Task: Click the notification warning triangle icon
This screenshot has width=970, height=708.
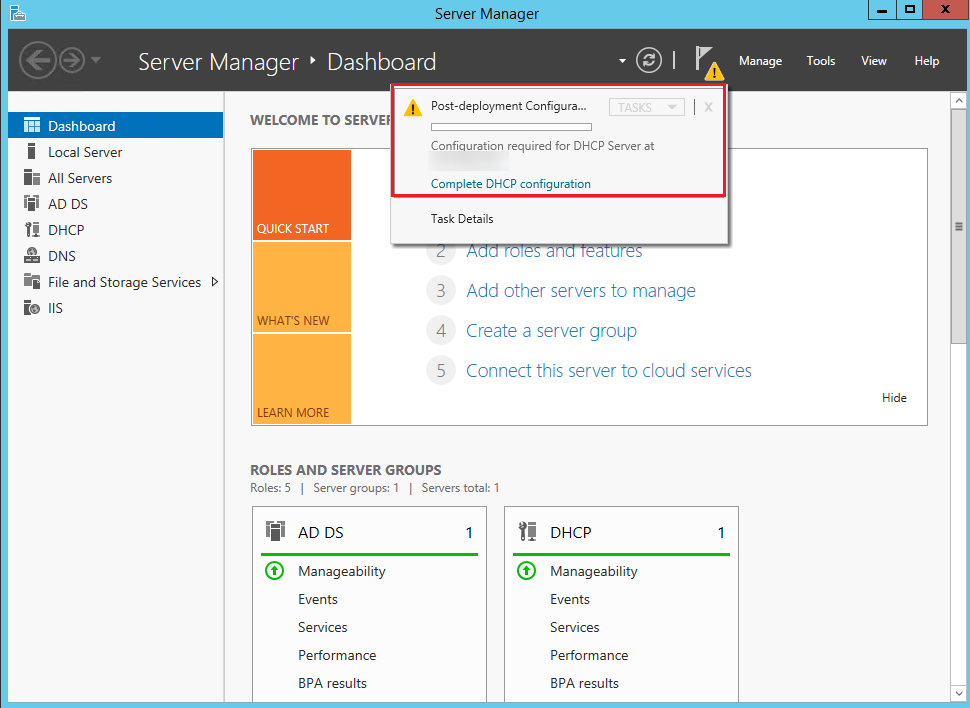Action: [x=413, y=108]
